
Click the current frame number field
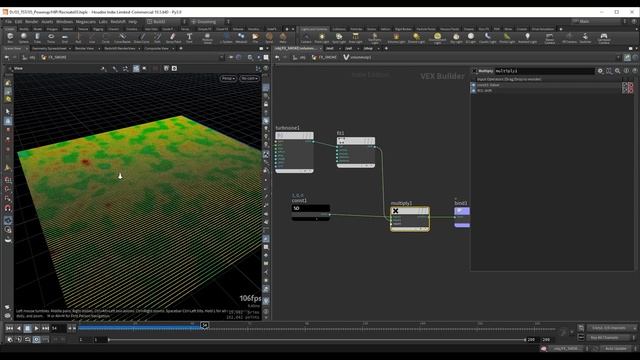coord(58,328)
